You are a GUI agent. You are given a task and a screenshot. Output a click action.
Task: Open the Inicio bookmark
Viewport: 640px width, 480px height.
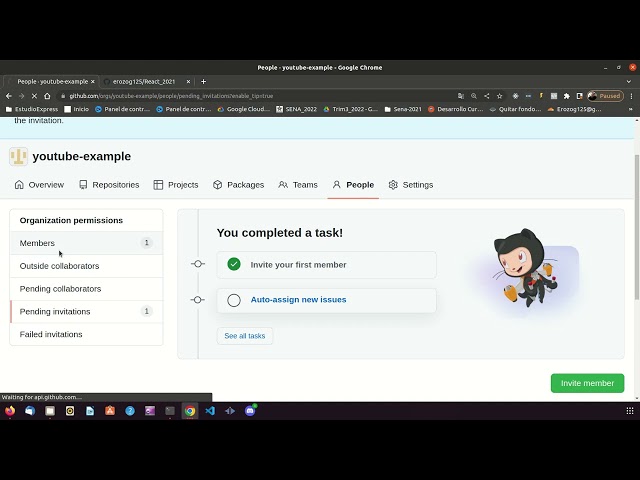coord(77,109)
